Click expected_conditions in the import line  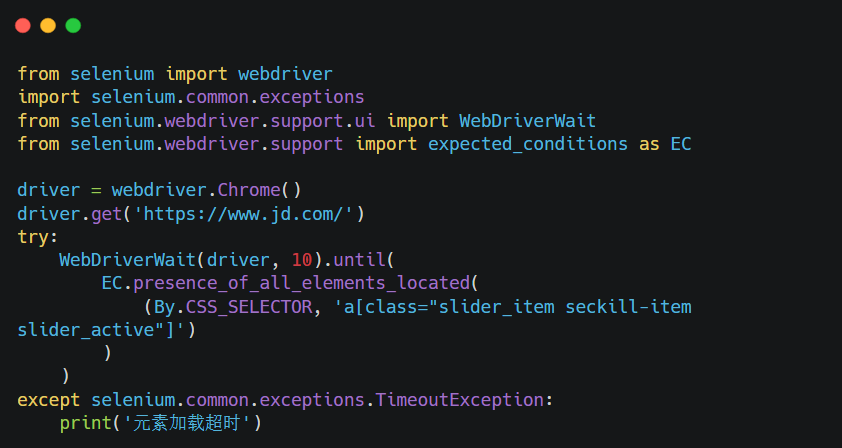[528, 144]
